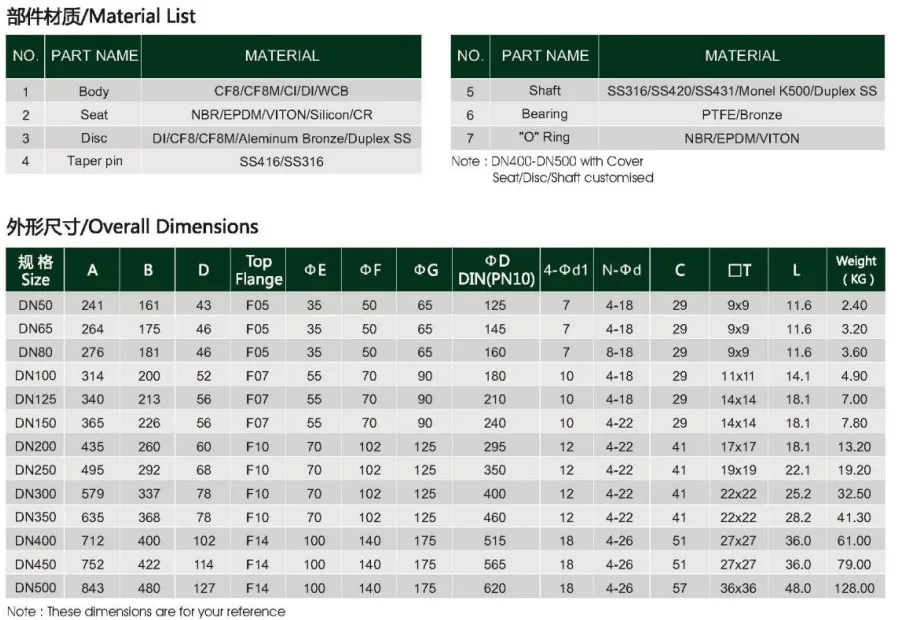Click the Weight (KG) column header
Viewport: 905px width, 620px height.
[x=855, y=270]
